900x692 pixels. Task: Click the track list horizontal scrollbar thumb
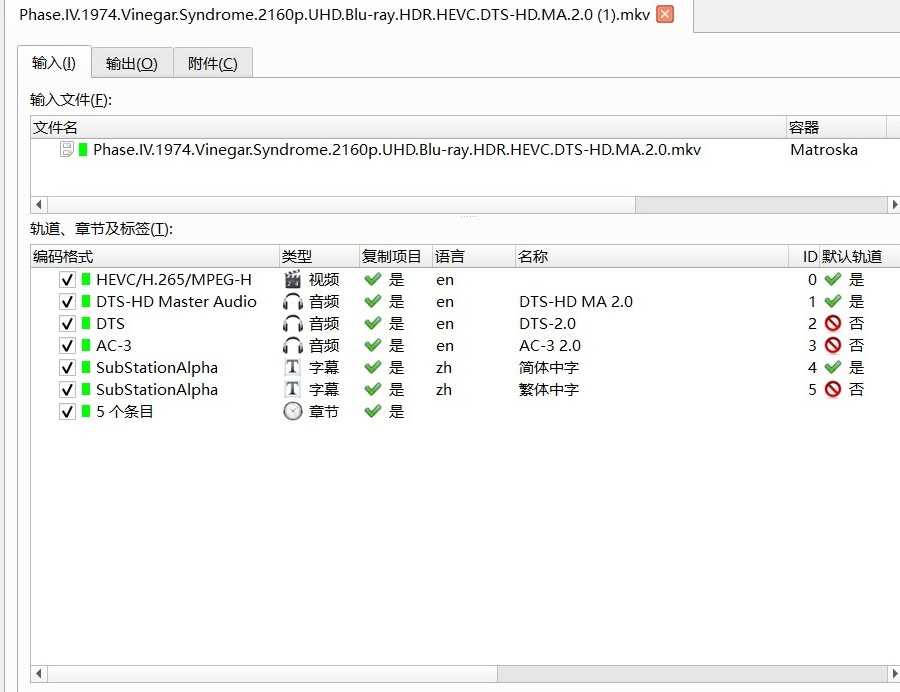tap(273, 674)
